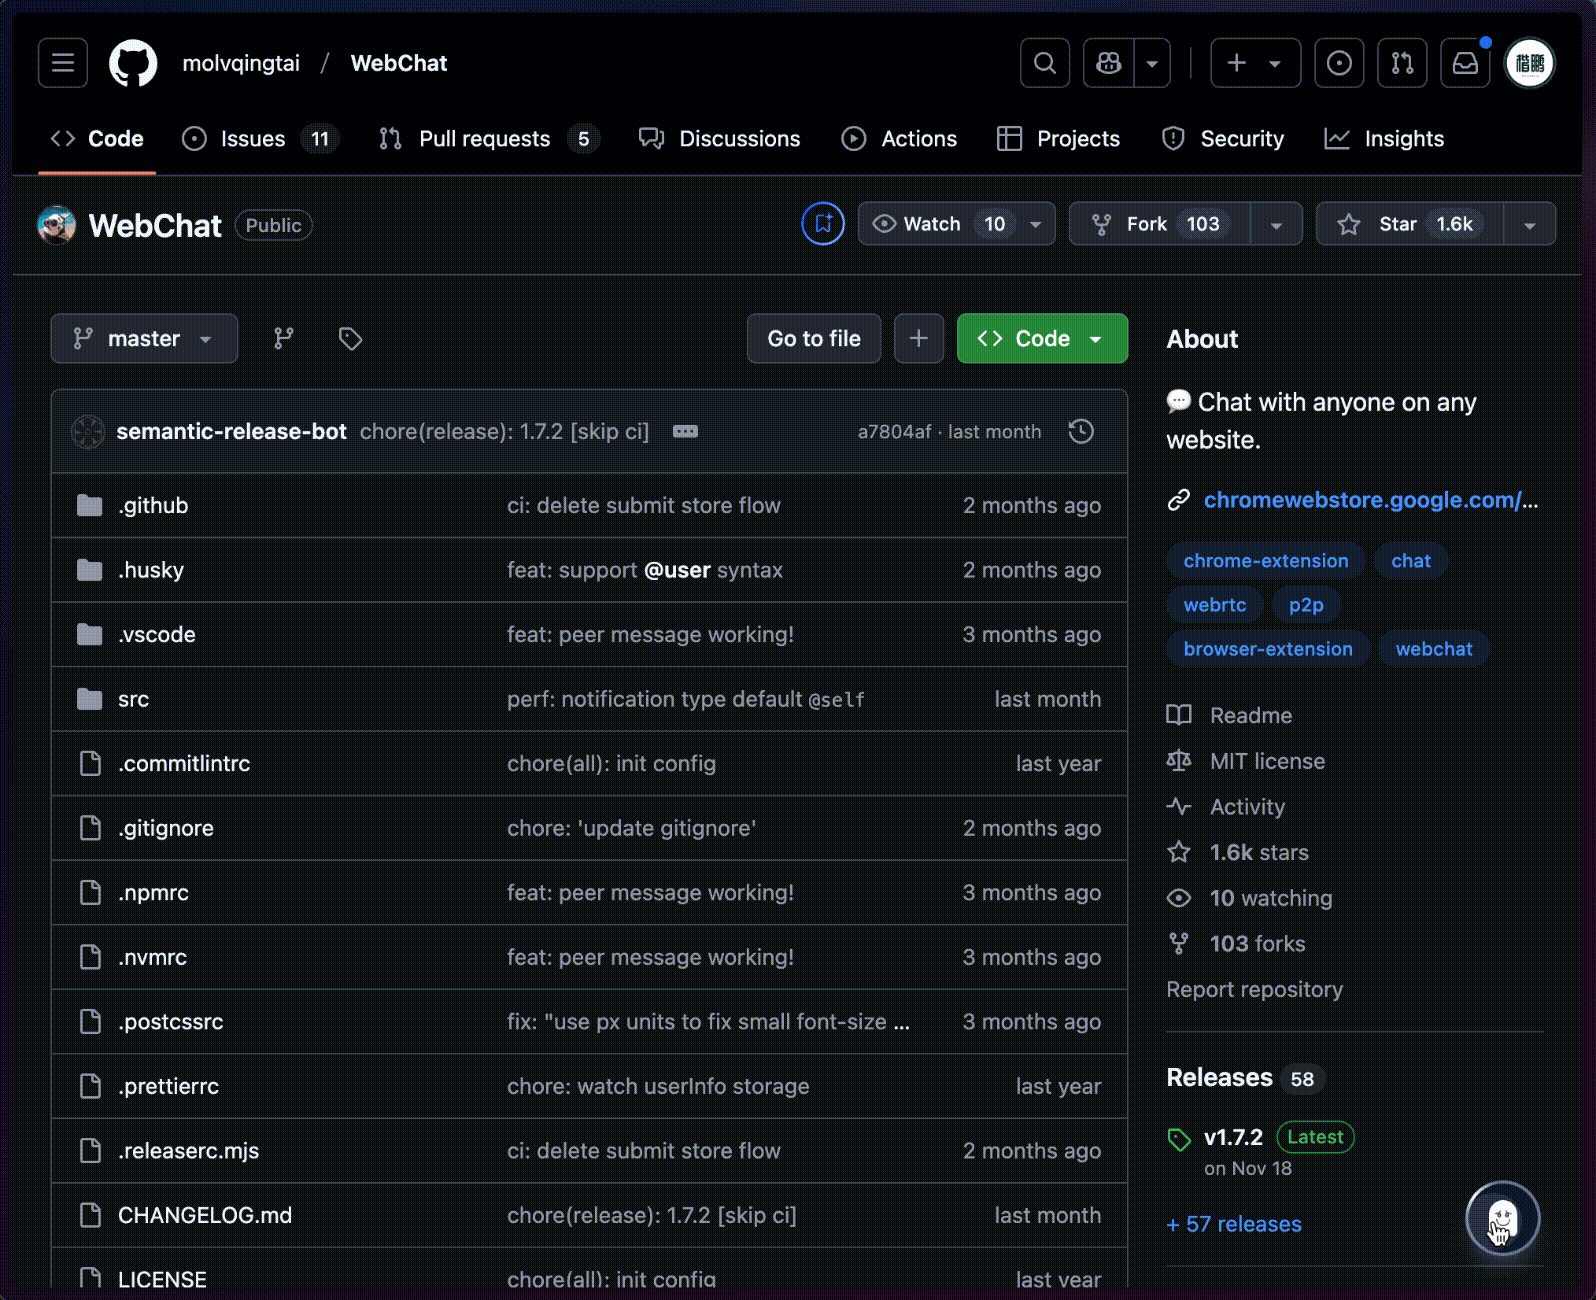Open the .prettierrc file

pos(168,1087)
